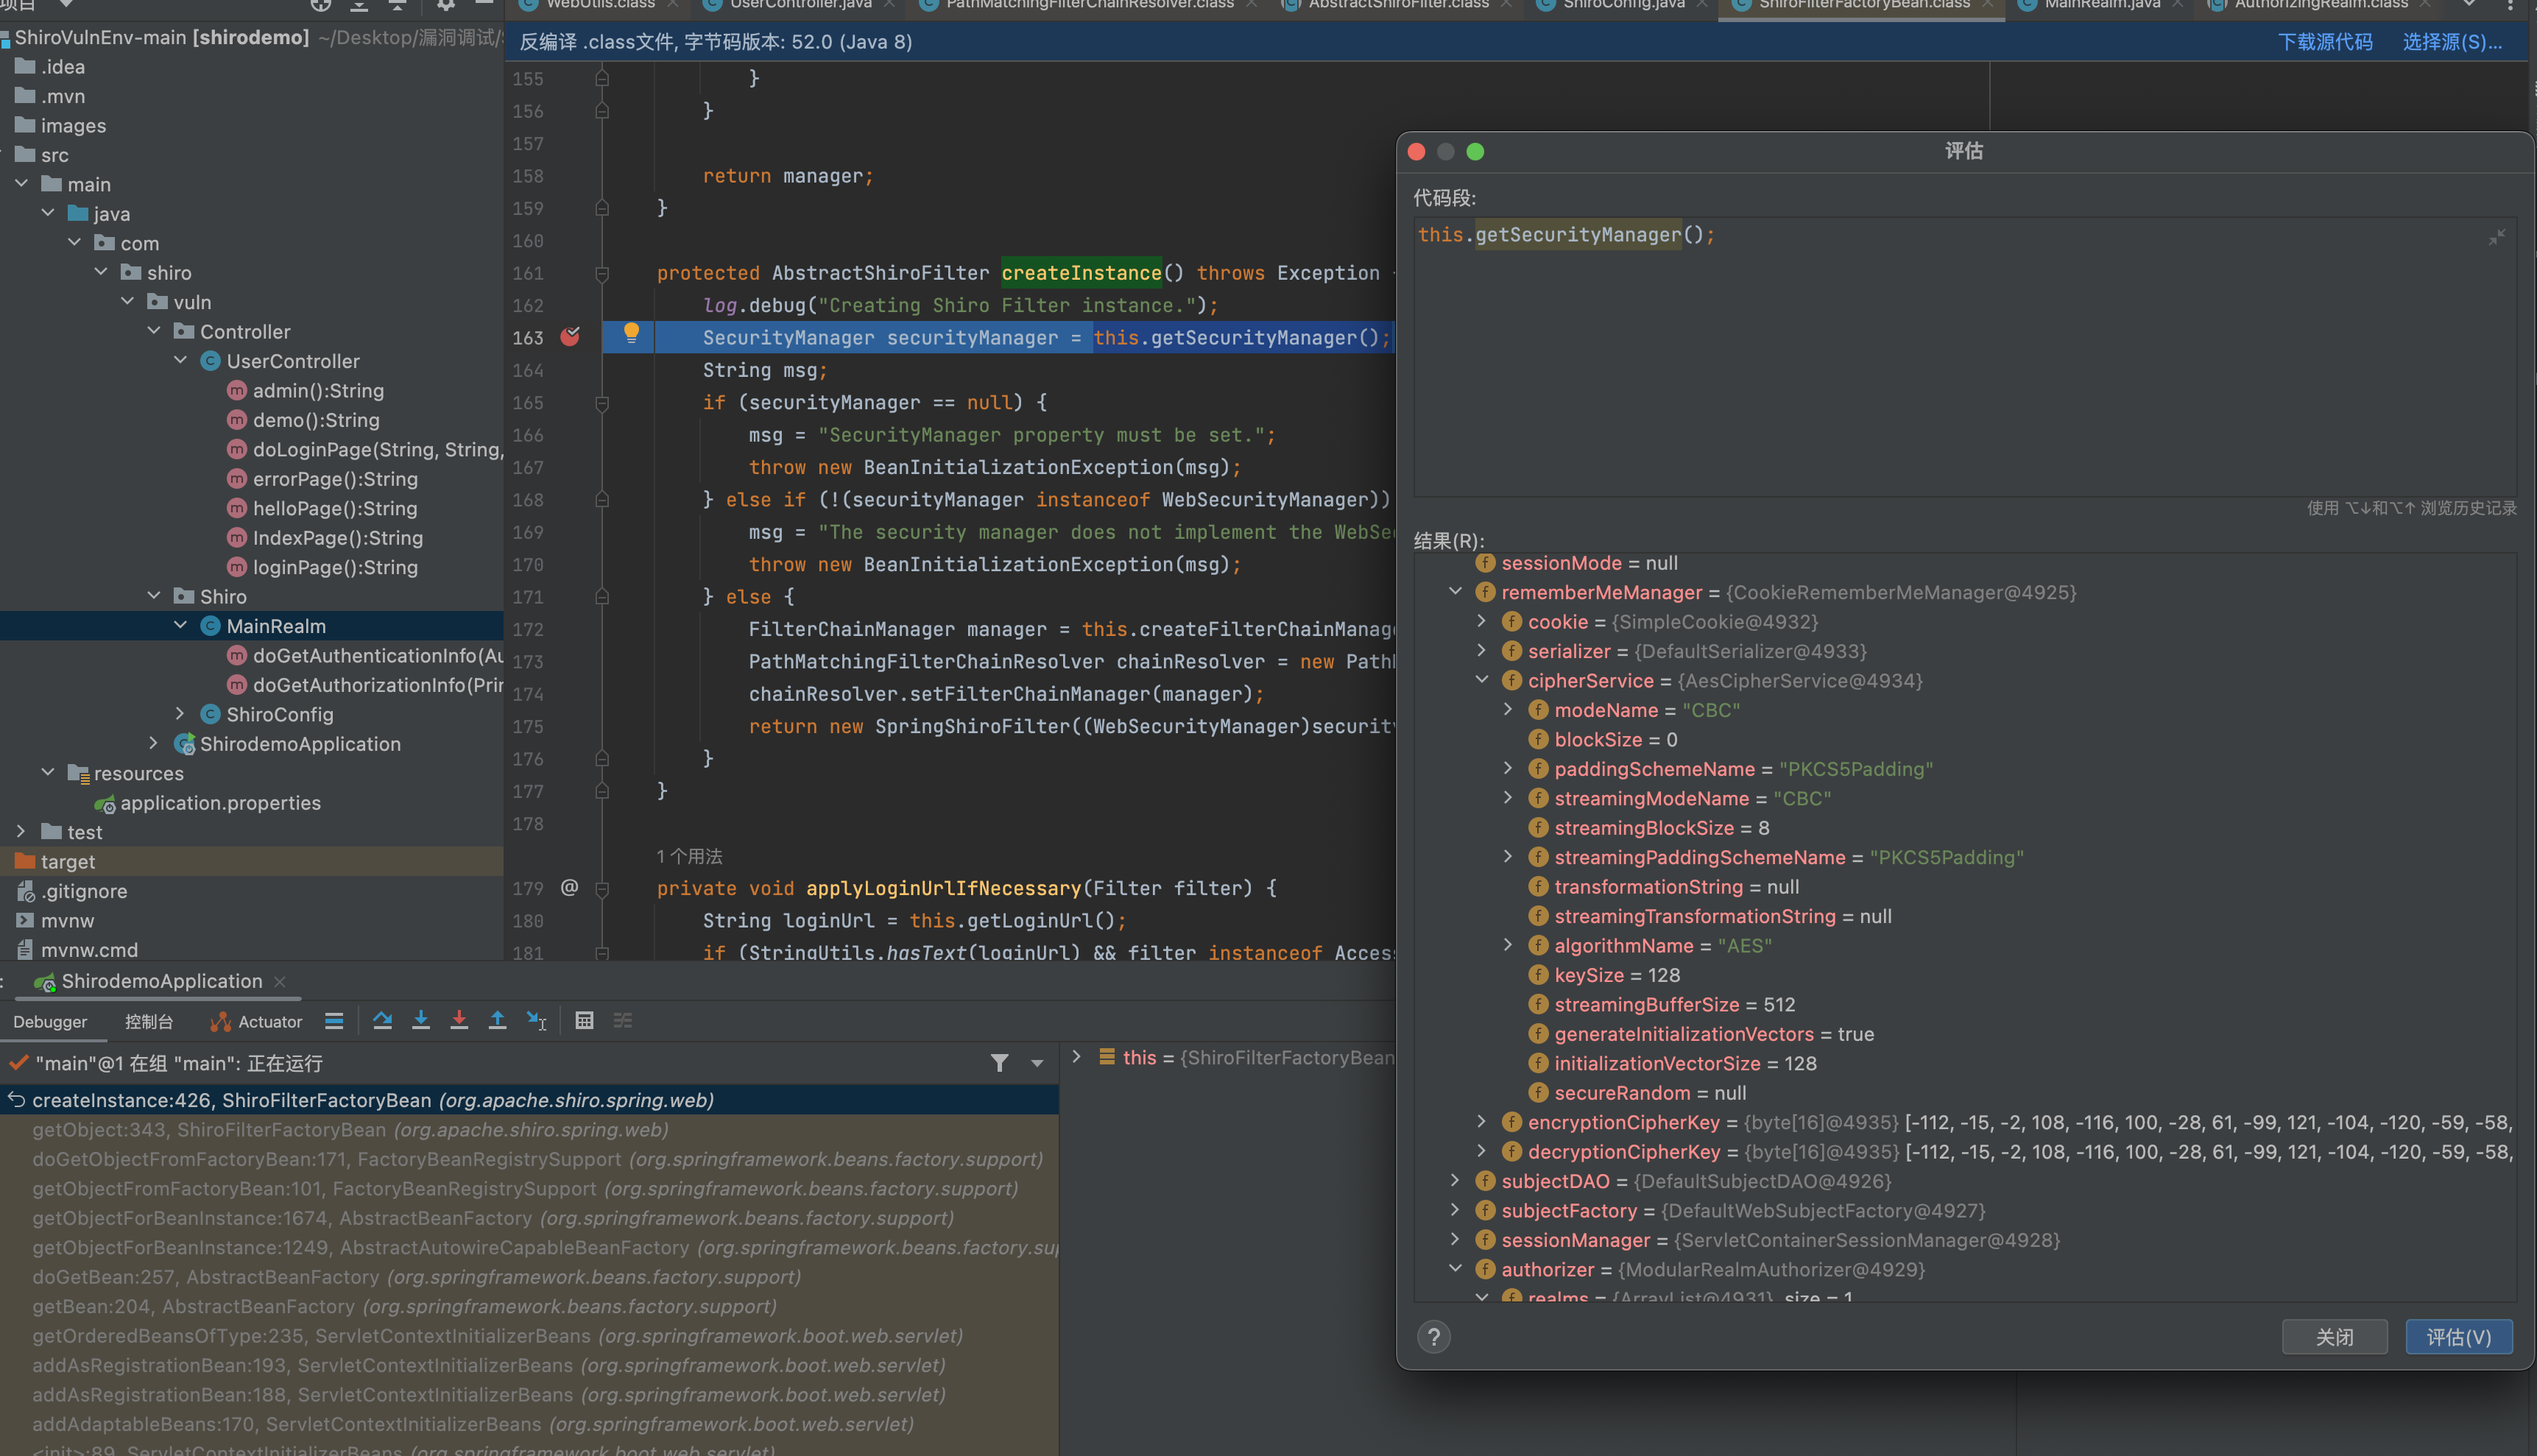Click the mvnw file icon
Image resolution: width=2537 pixels, height=1456 pixels.
[x=25, y=920]
